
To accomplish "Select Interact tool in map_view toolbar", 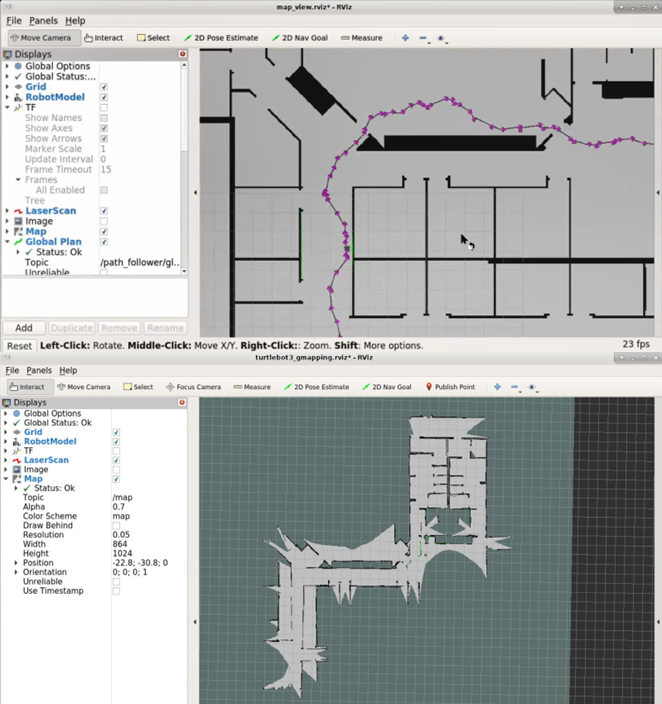I will coord(104,38).
